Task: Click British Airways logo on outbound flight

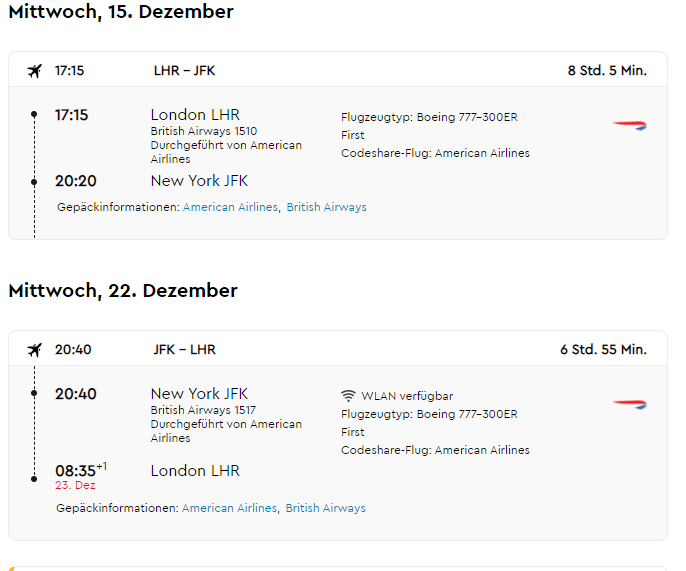Action: tap(630, 126)
